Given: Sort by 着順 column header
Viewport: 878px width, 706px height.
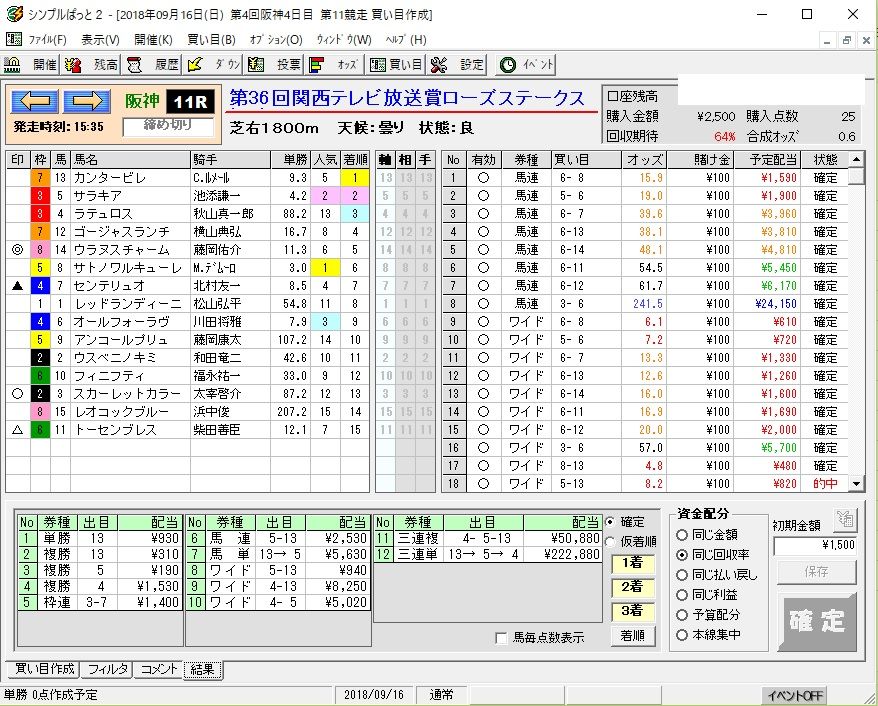Looking at the screenshot, I should click(x=355, y=160).
